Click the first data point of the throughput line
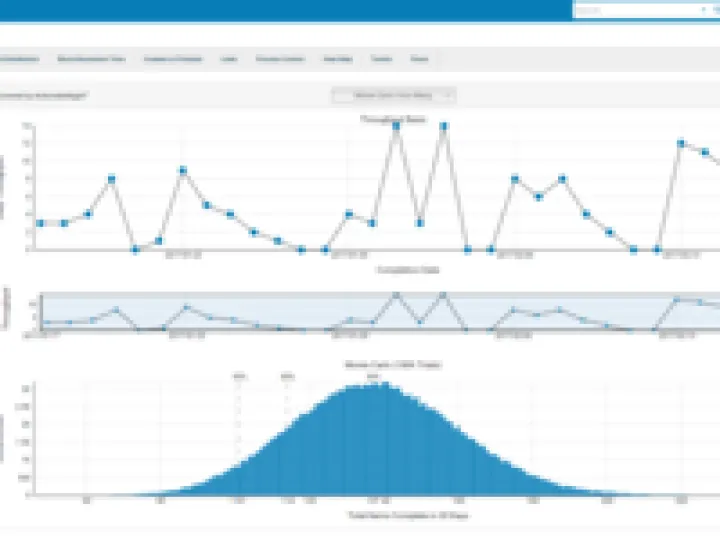Viewport: 720px width, 540px height. pos(40,223)
